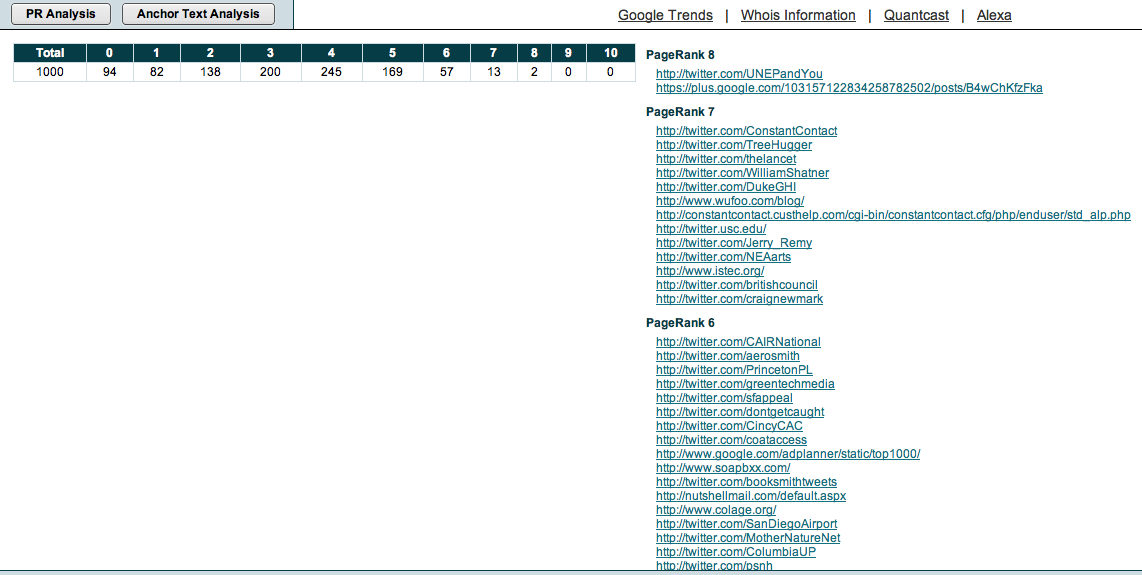Visit the Quantcast link

(916, 15)
